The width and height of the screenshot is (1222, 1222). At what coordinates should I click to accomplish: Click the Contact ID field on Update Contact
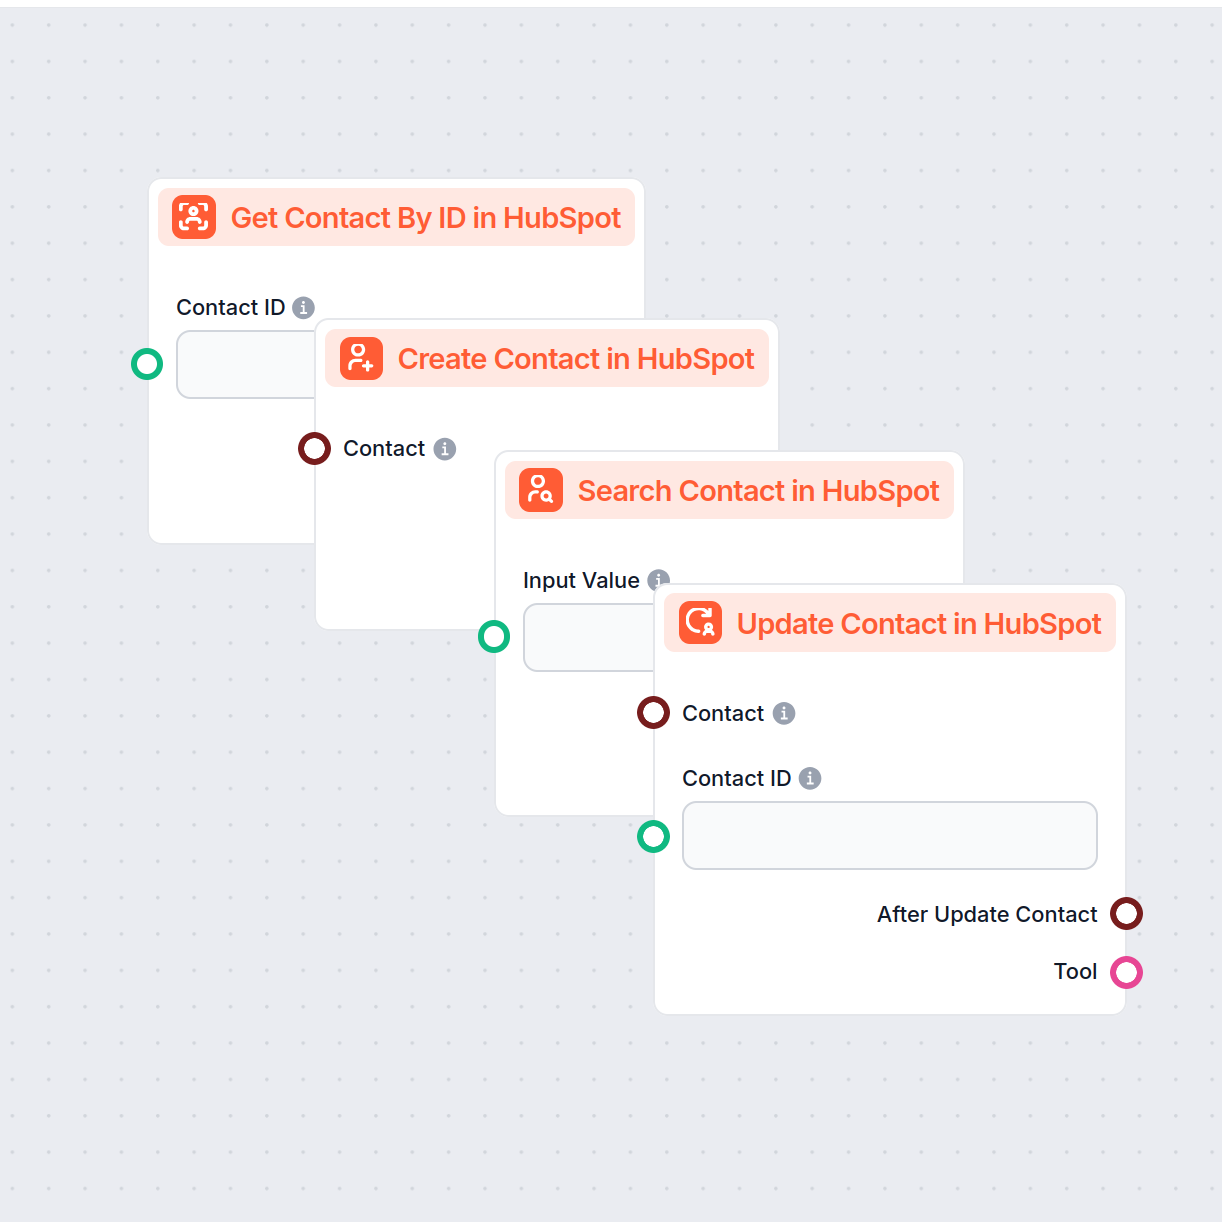coord(889,835)
